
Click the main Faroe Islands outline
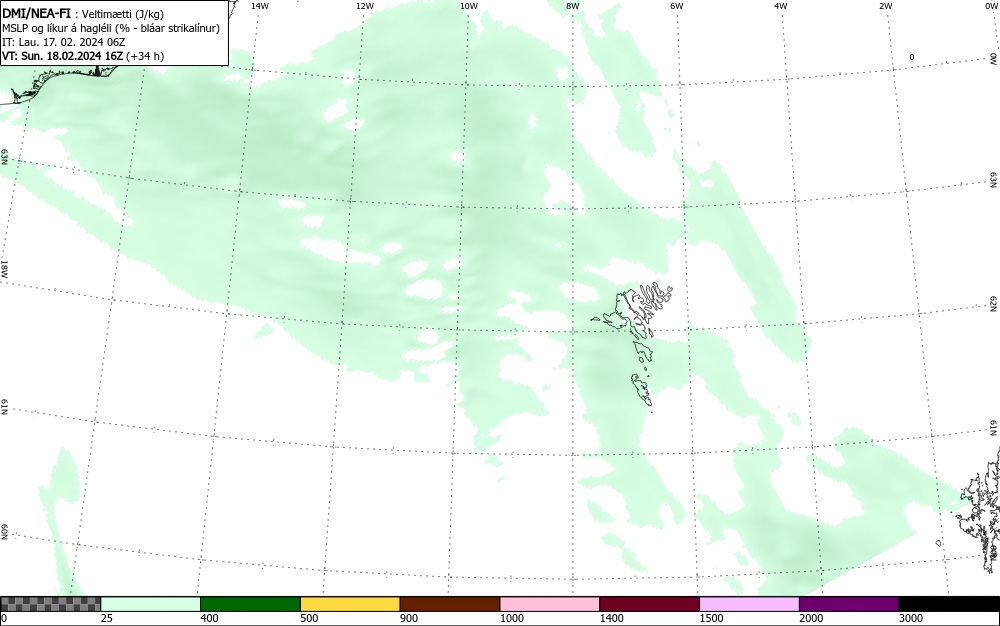(x=633, y=309)
